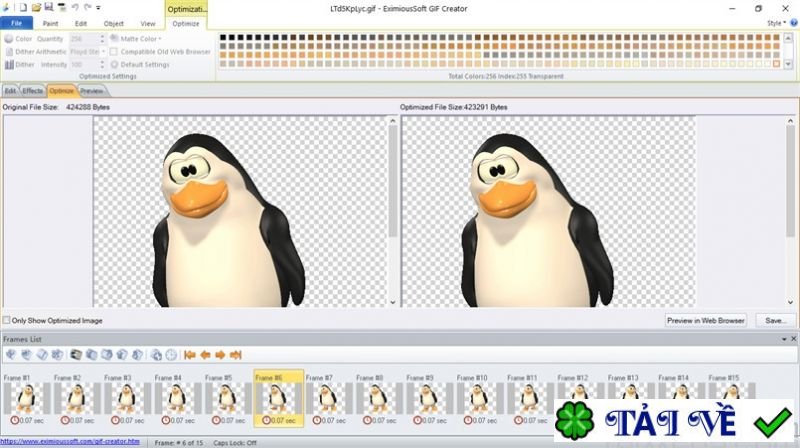This screenshot has height=448, width=800.
Task: Click the Dither Intensity spinner arrows
Action: [x=102, y=64]
